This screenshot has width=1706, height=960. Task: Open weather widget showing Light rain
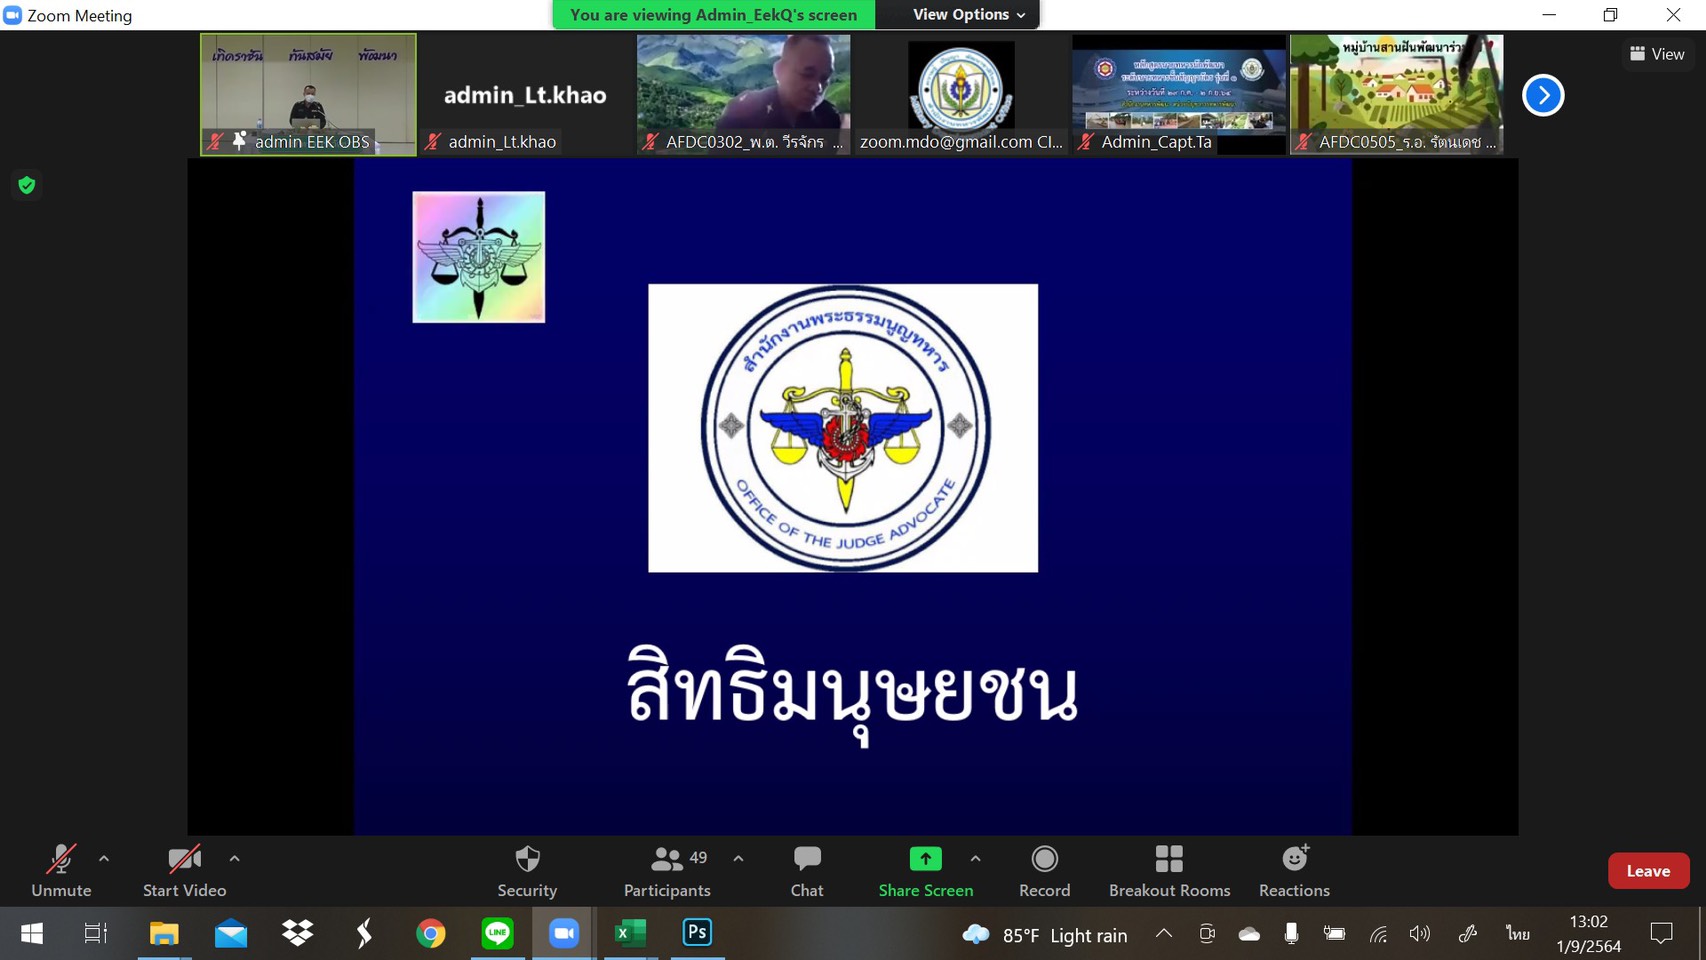coord(1044,935)
